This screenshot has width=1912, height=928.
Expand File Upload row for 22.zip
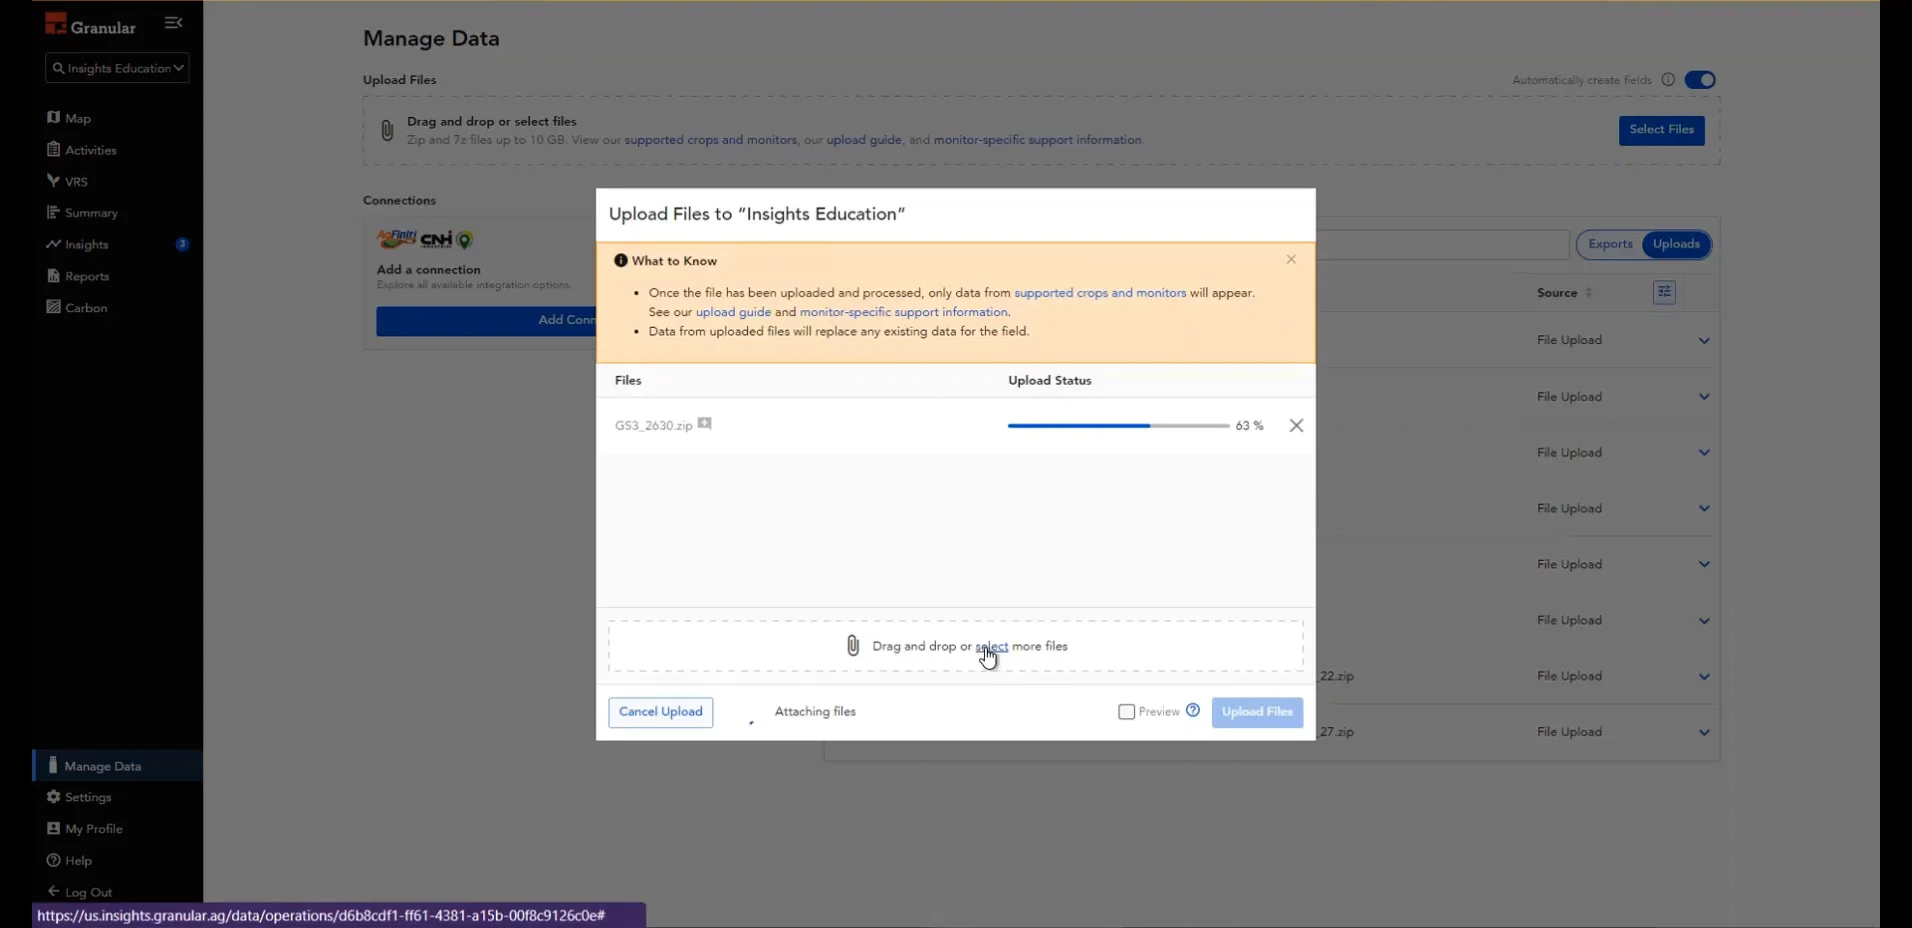(1704, 677)
